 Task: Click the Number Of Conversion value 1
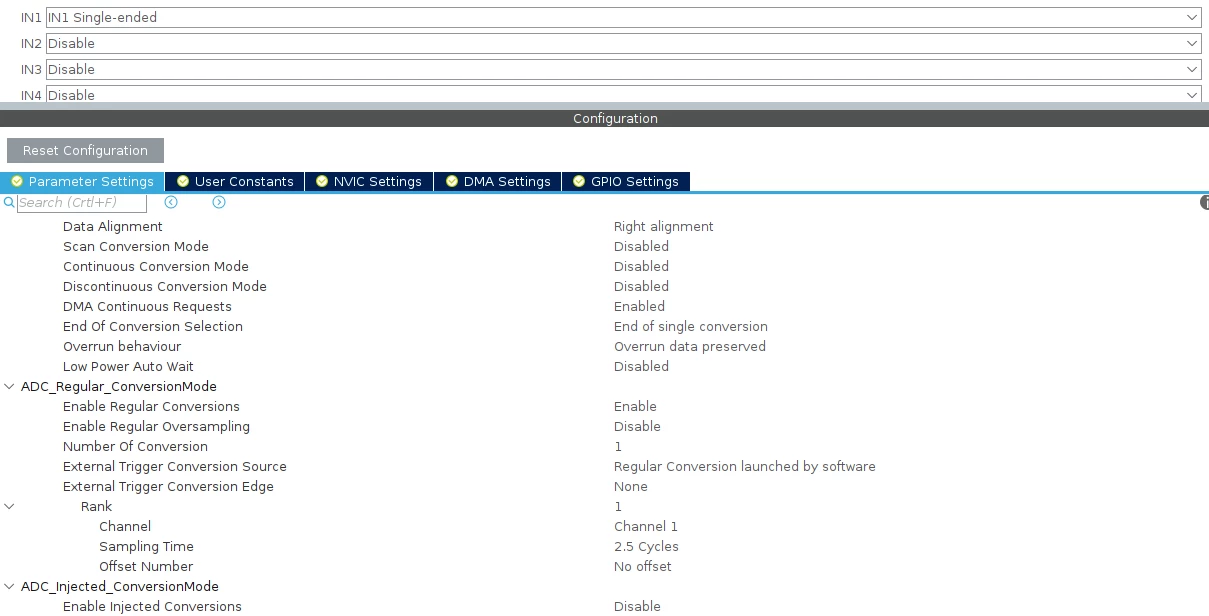click(x=618, y=446)
